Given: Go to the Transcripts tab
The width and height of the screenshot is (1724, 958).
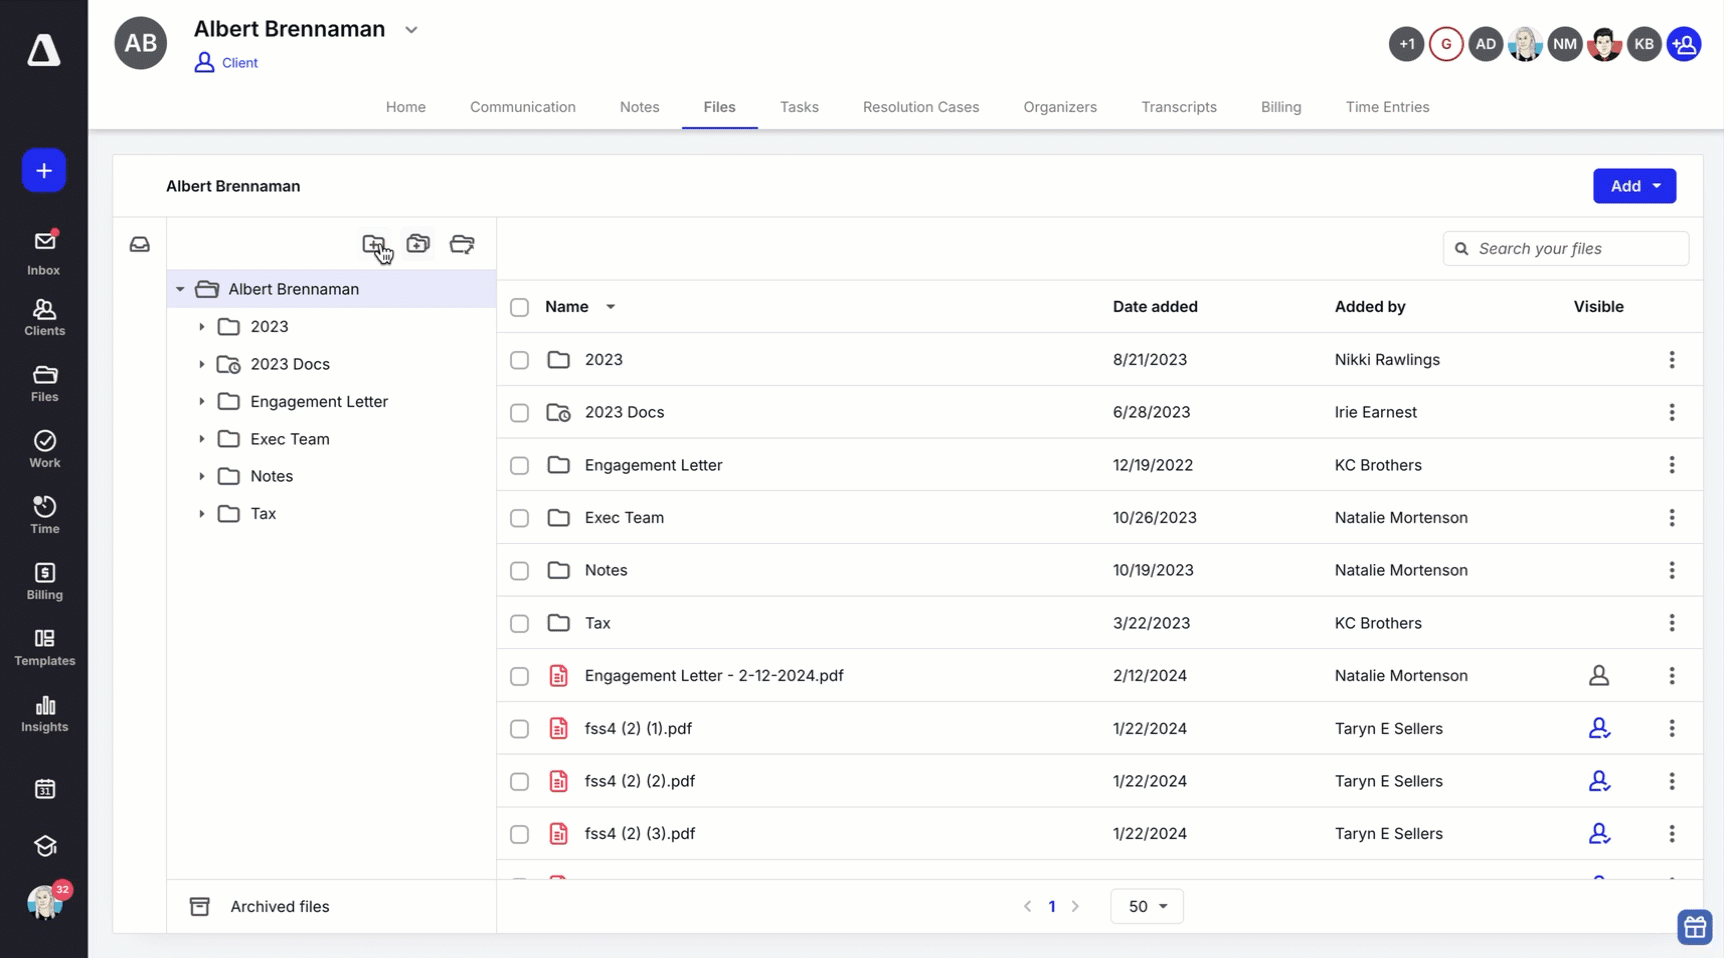Looking at the screenshot, I should click(x=1178, y=107).
